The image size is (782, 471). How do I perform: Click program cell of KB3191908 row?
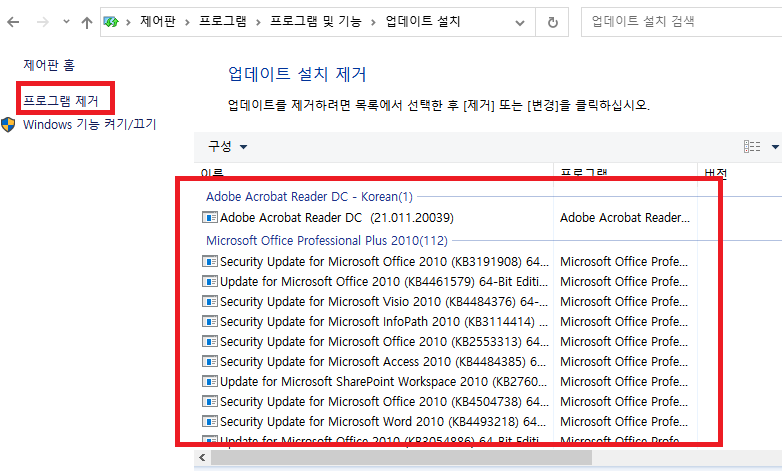624,261
